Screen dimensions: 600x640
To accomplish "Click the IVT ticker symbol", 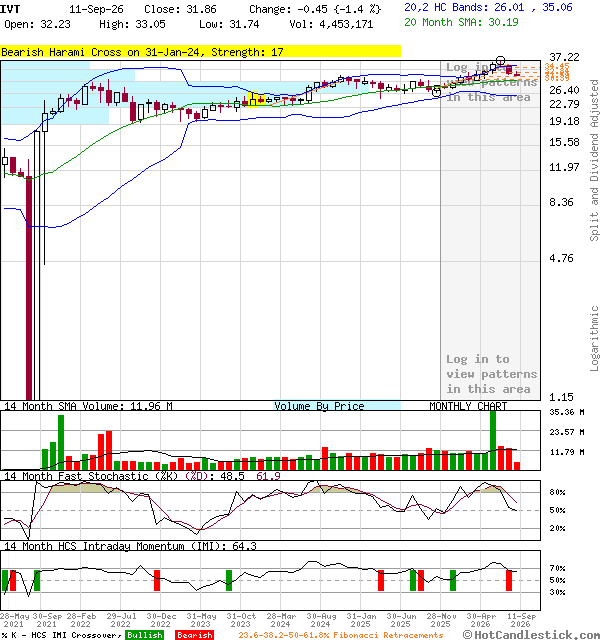I will pos(10,9).
